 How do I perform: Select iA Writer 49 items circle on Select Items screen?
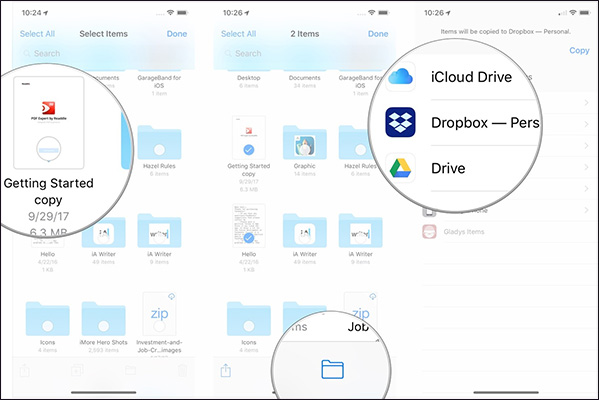103,238
